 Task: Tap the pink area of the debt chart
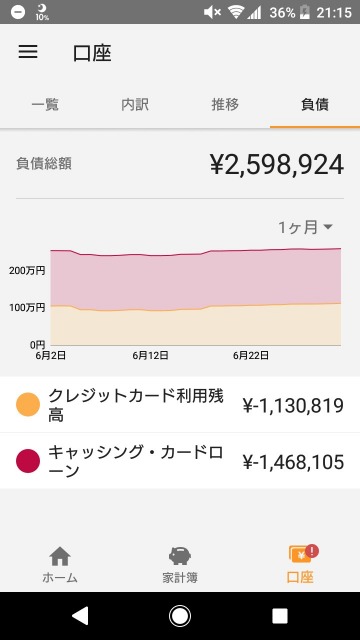pyautogui.click(x=196, y=282)
